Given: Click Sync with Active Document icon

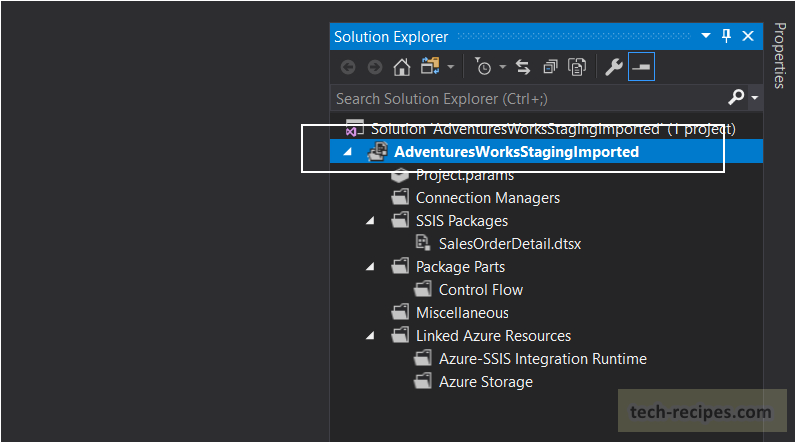Looking at the screenshot, I should [x=523, y=67].
